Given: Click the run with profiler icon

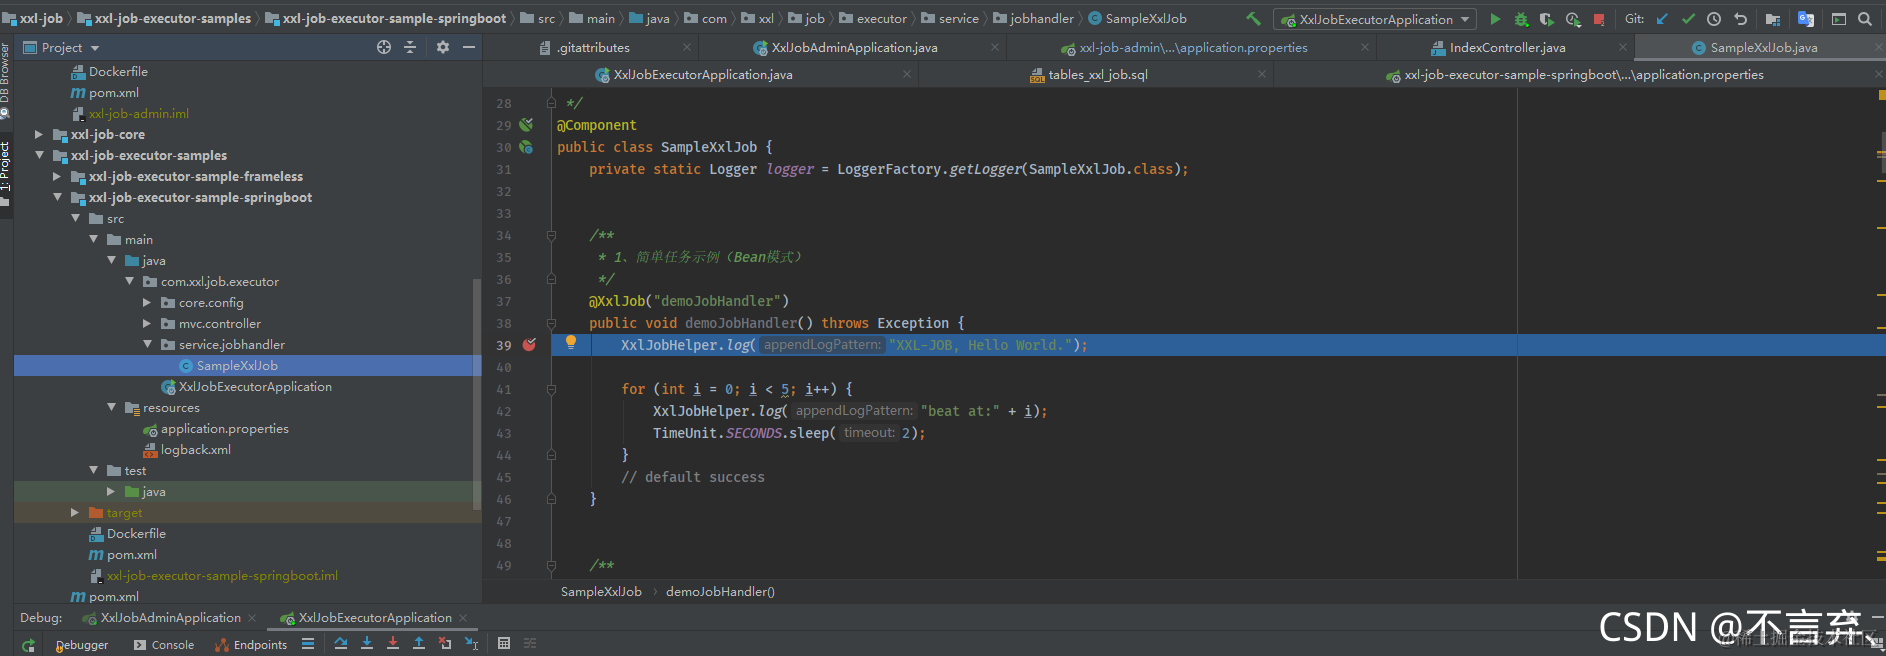Looking at the screenshot, I should (x=1573, y=19).
